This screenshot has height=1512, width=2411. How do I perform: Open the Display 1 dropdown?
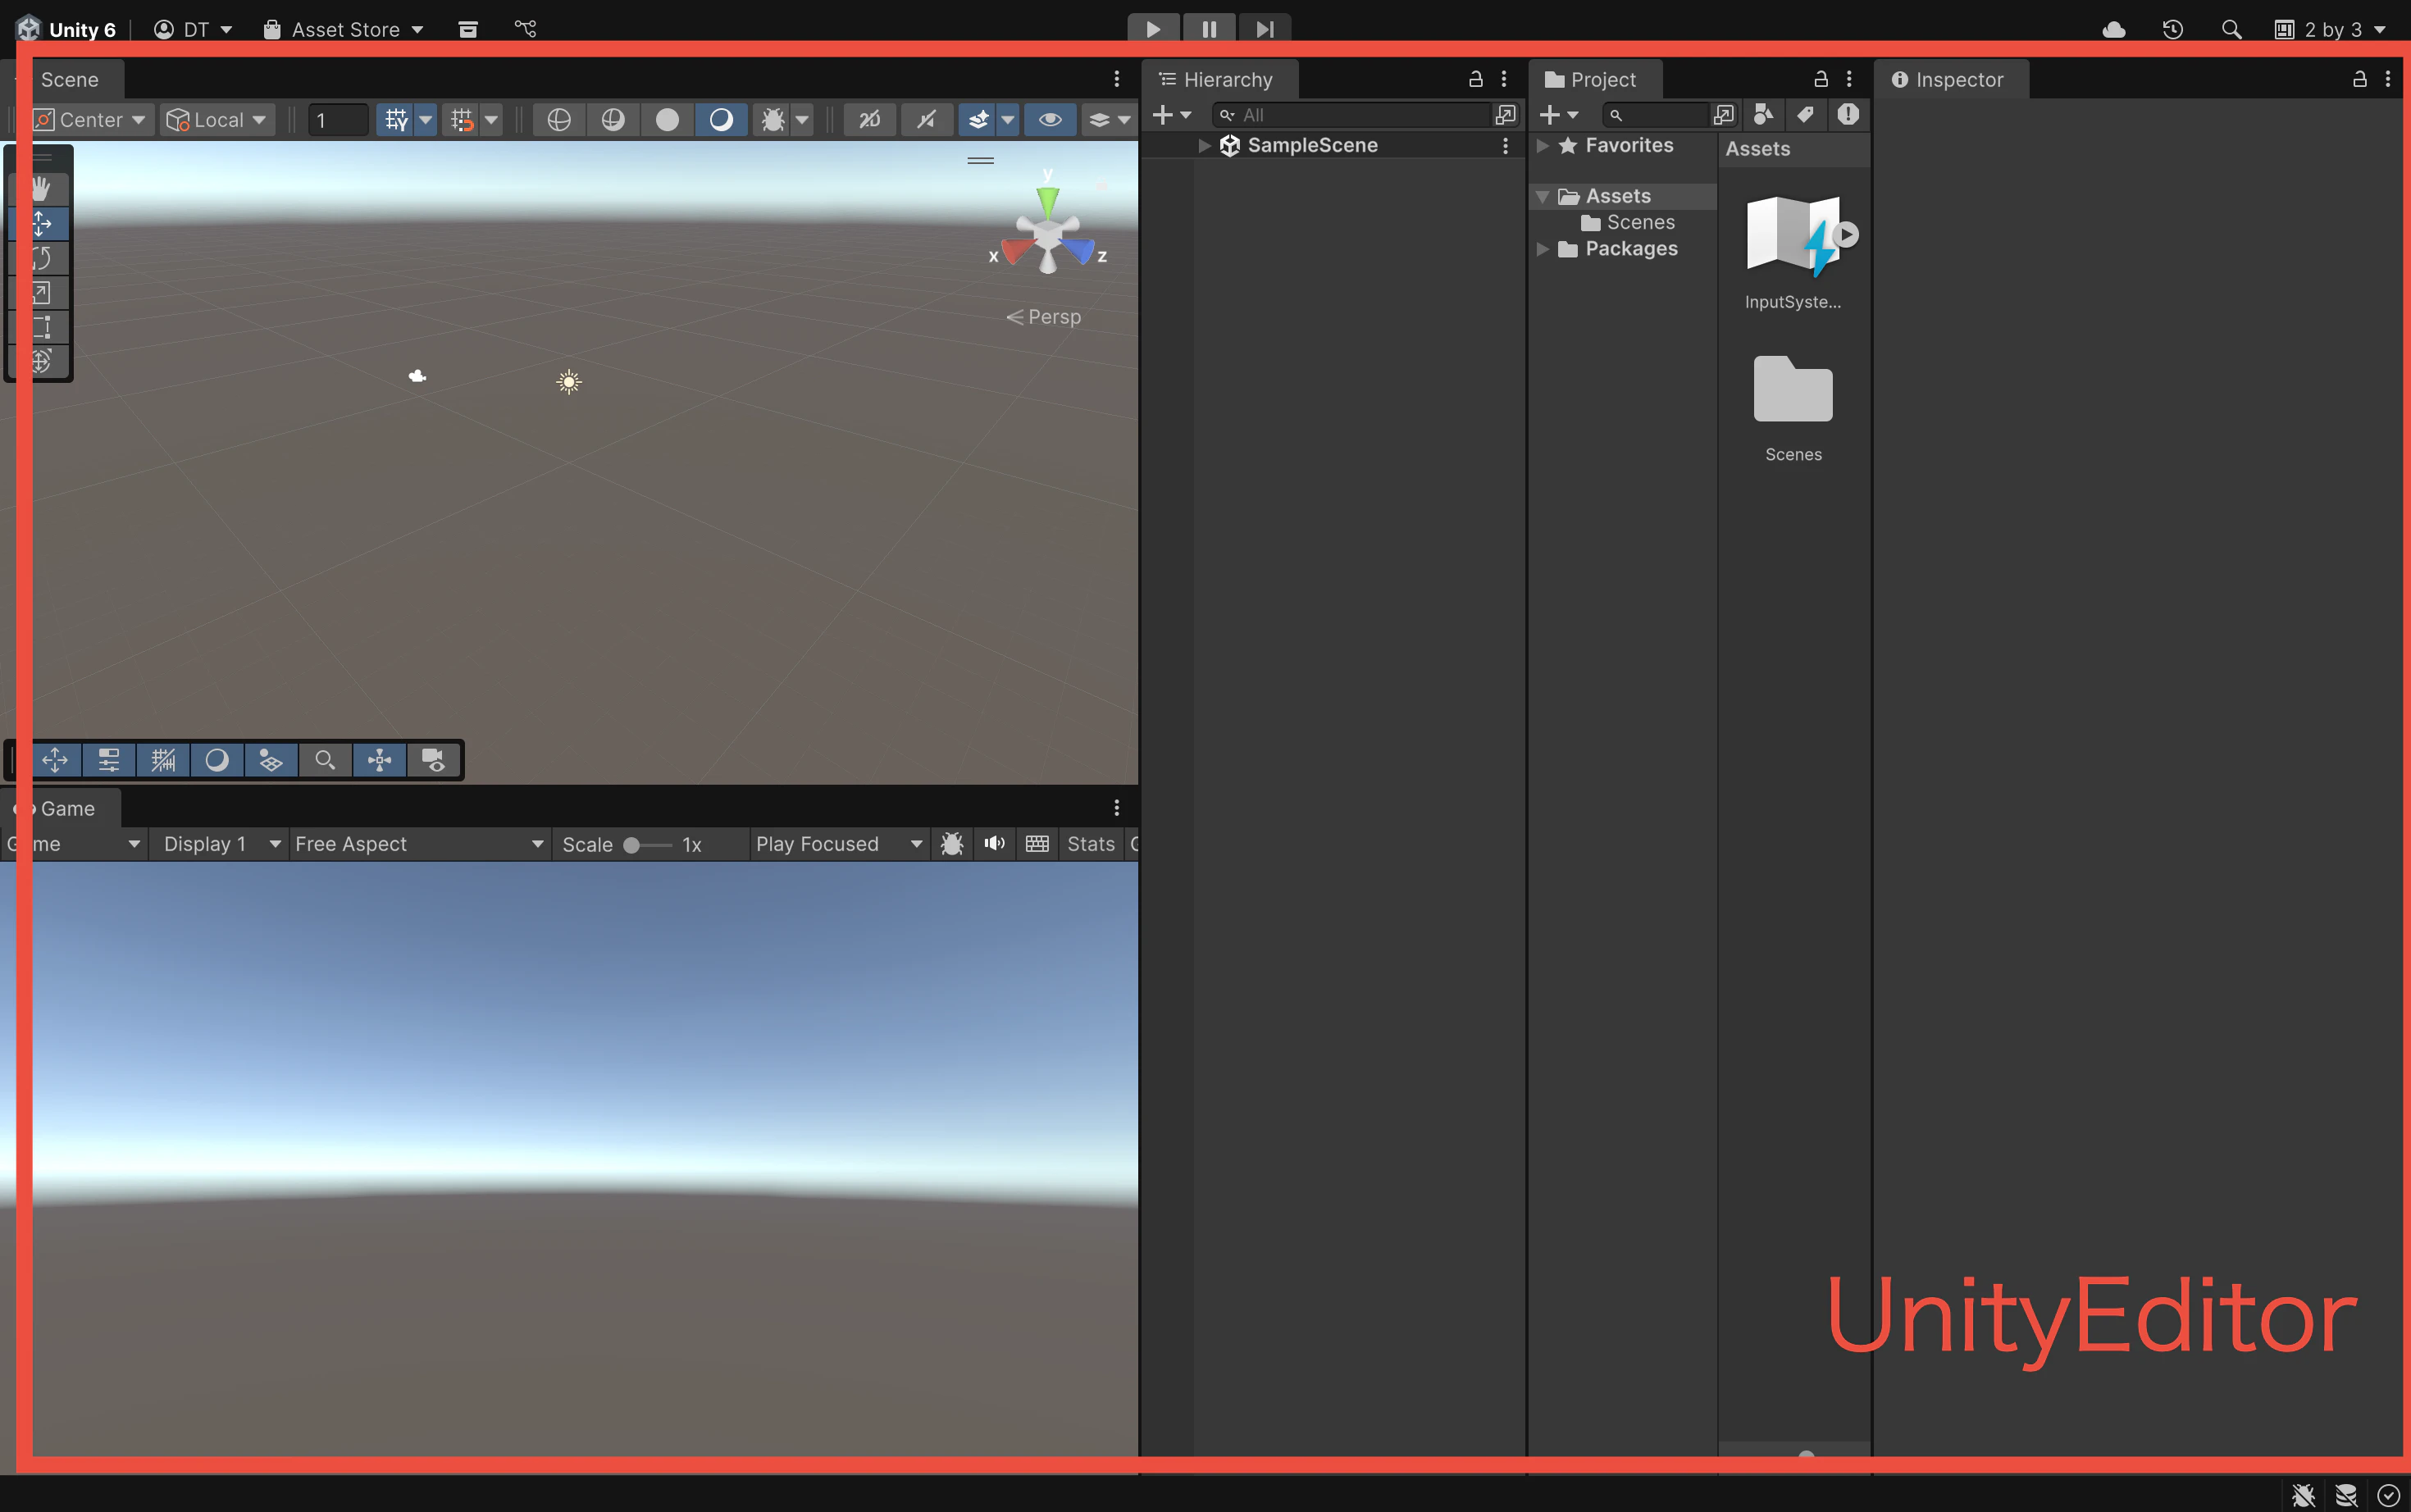[220, 844]
